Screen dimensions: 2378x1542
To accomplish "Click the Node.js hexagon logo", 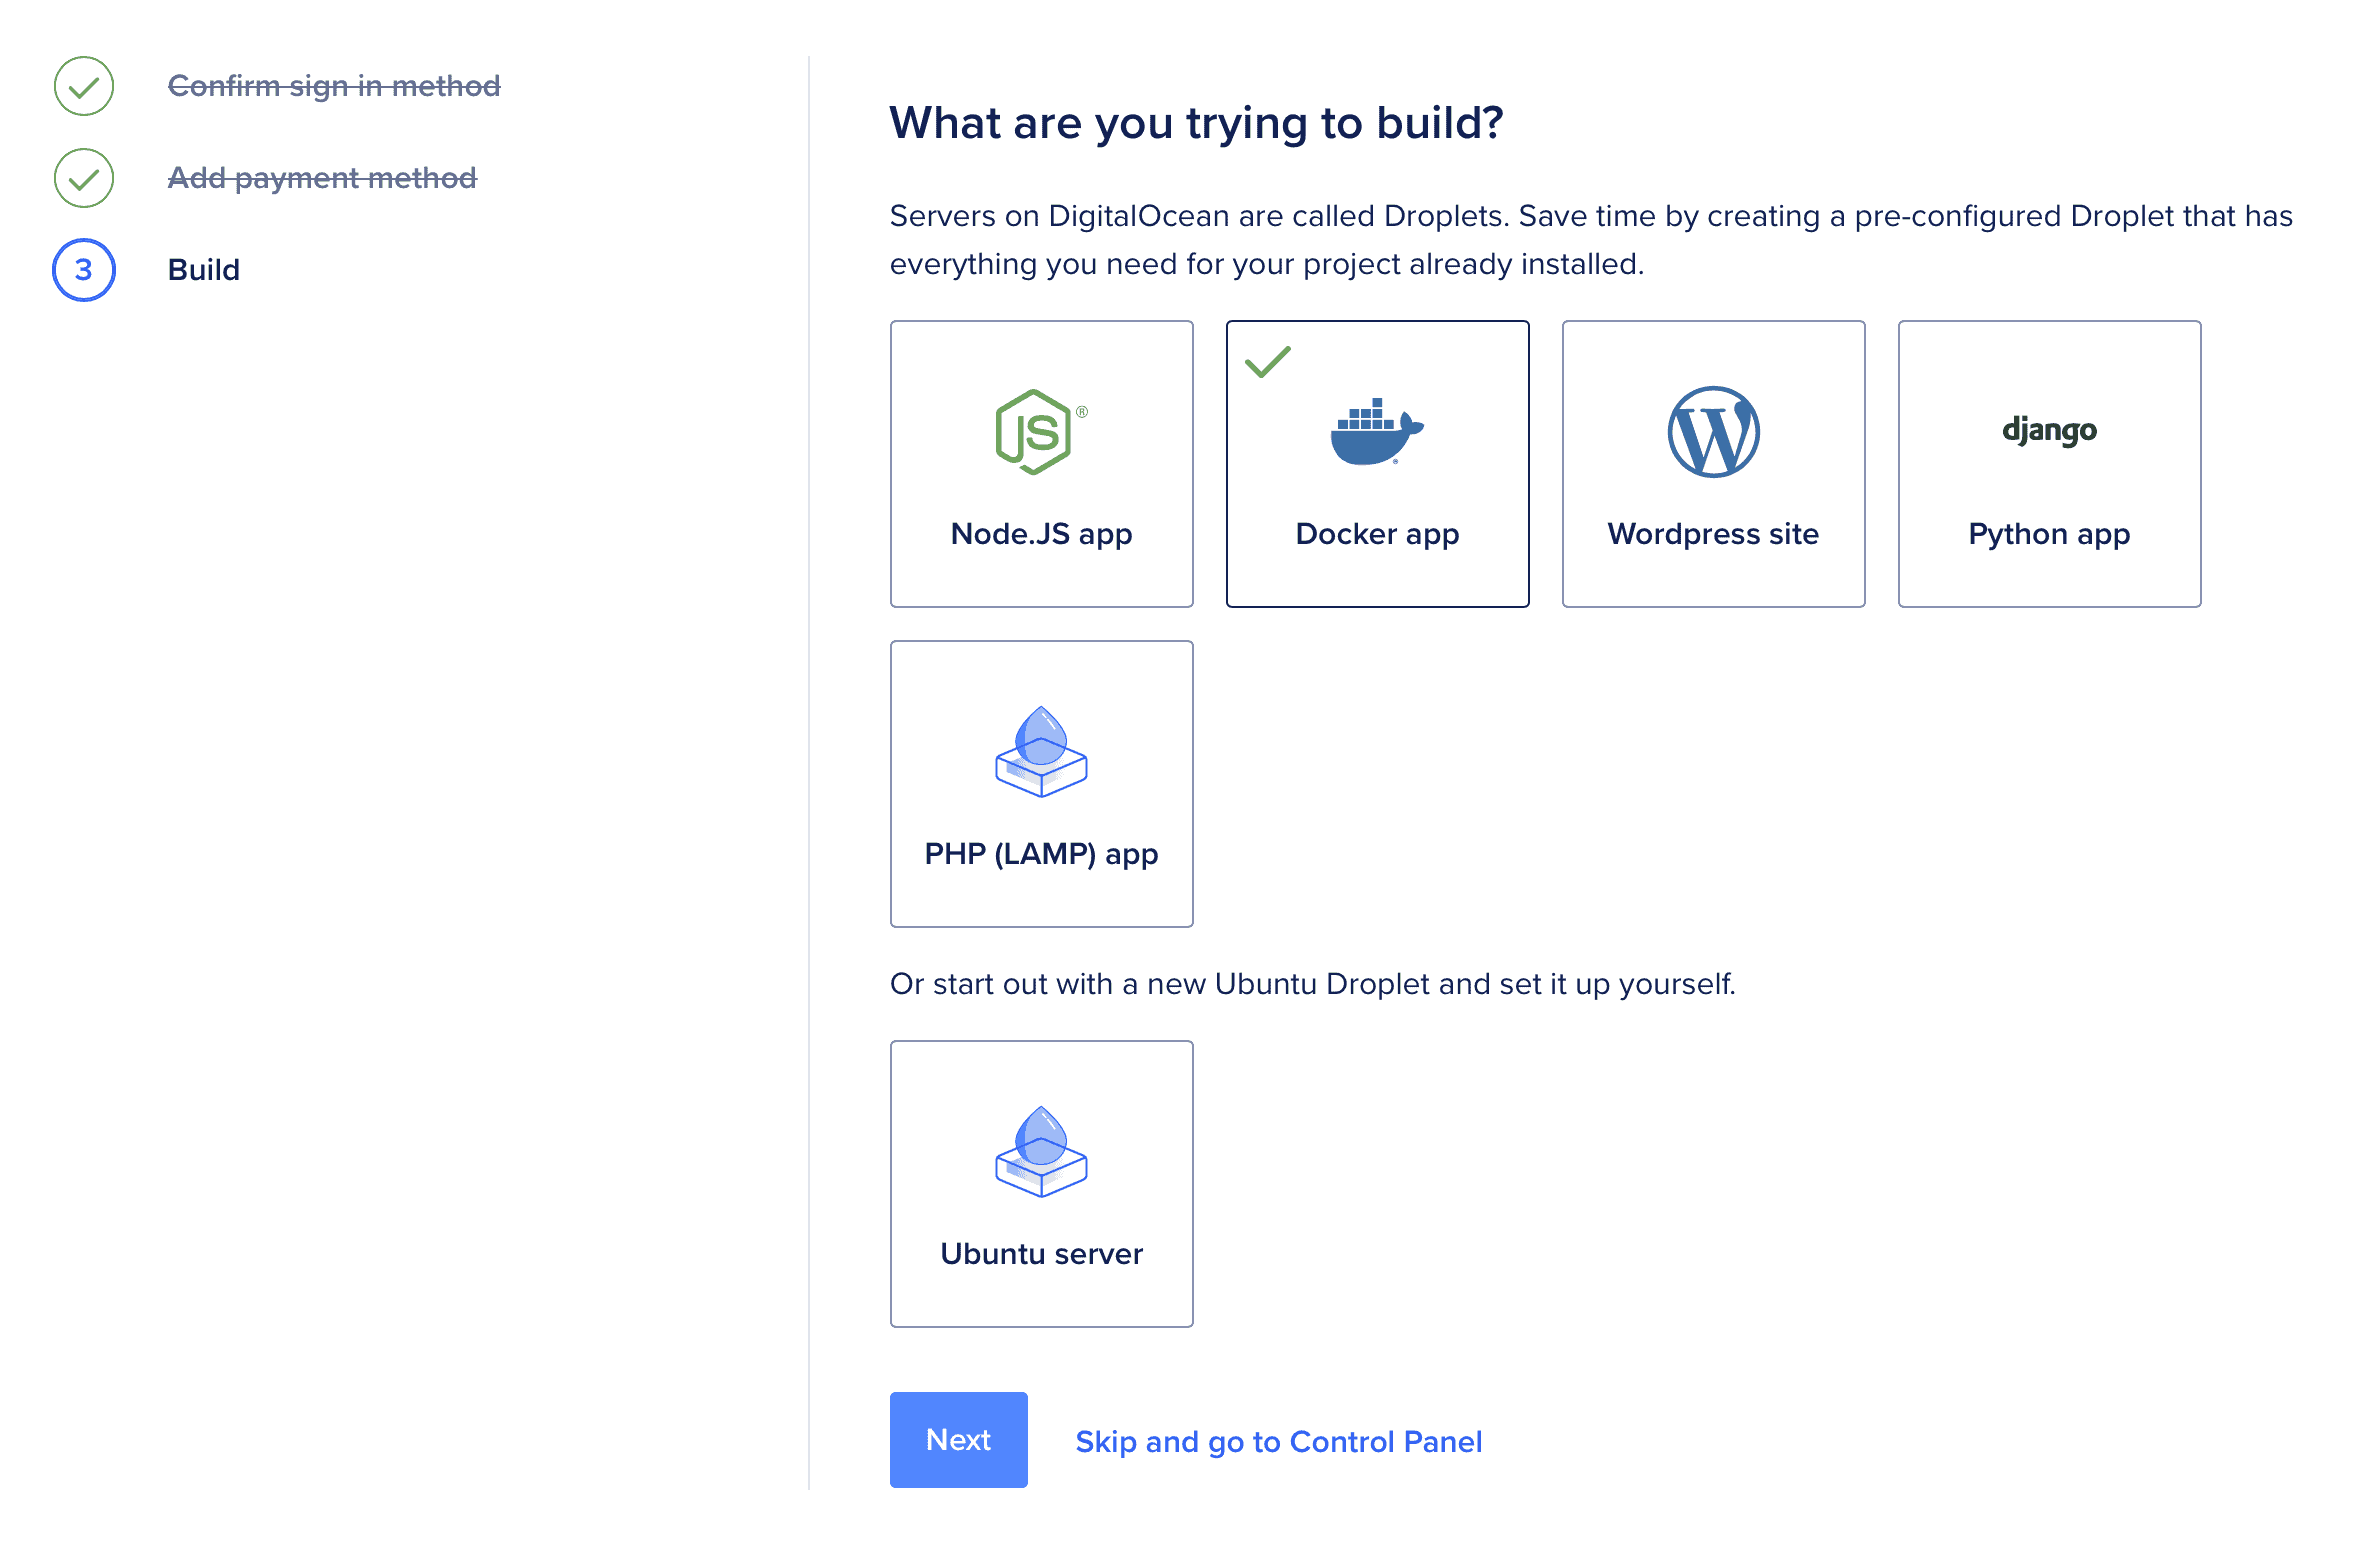I will coord(1040,432).
